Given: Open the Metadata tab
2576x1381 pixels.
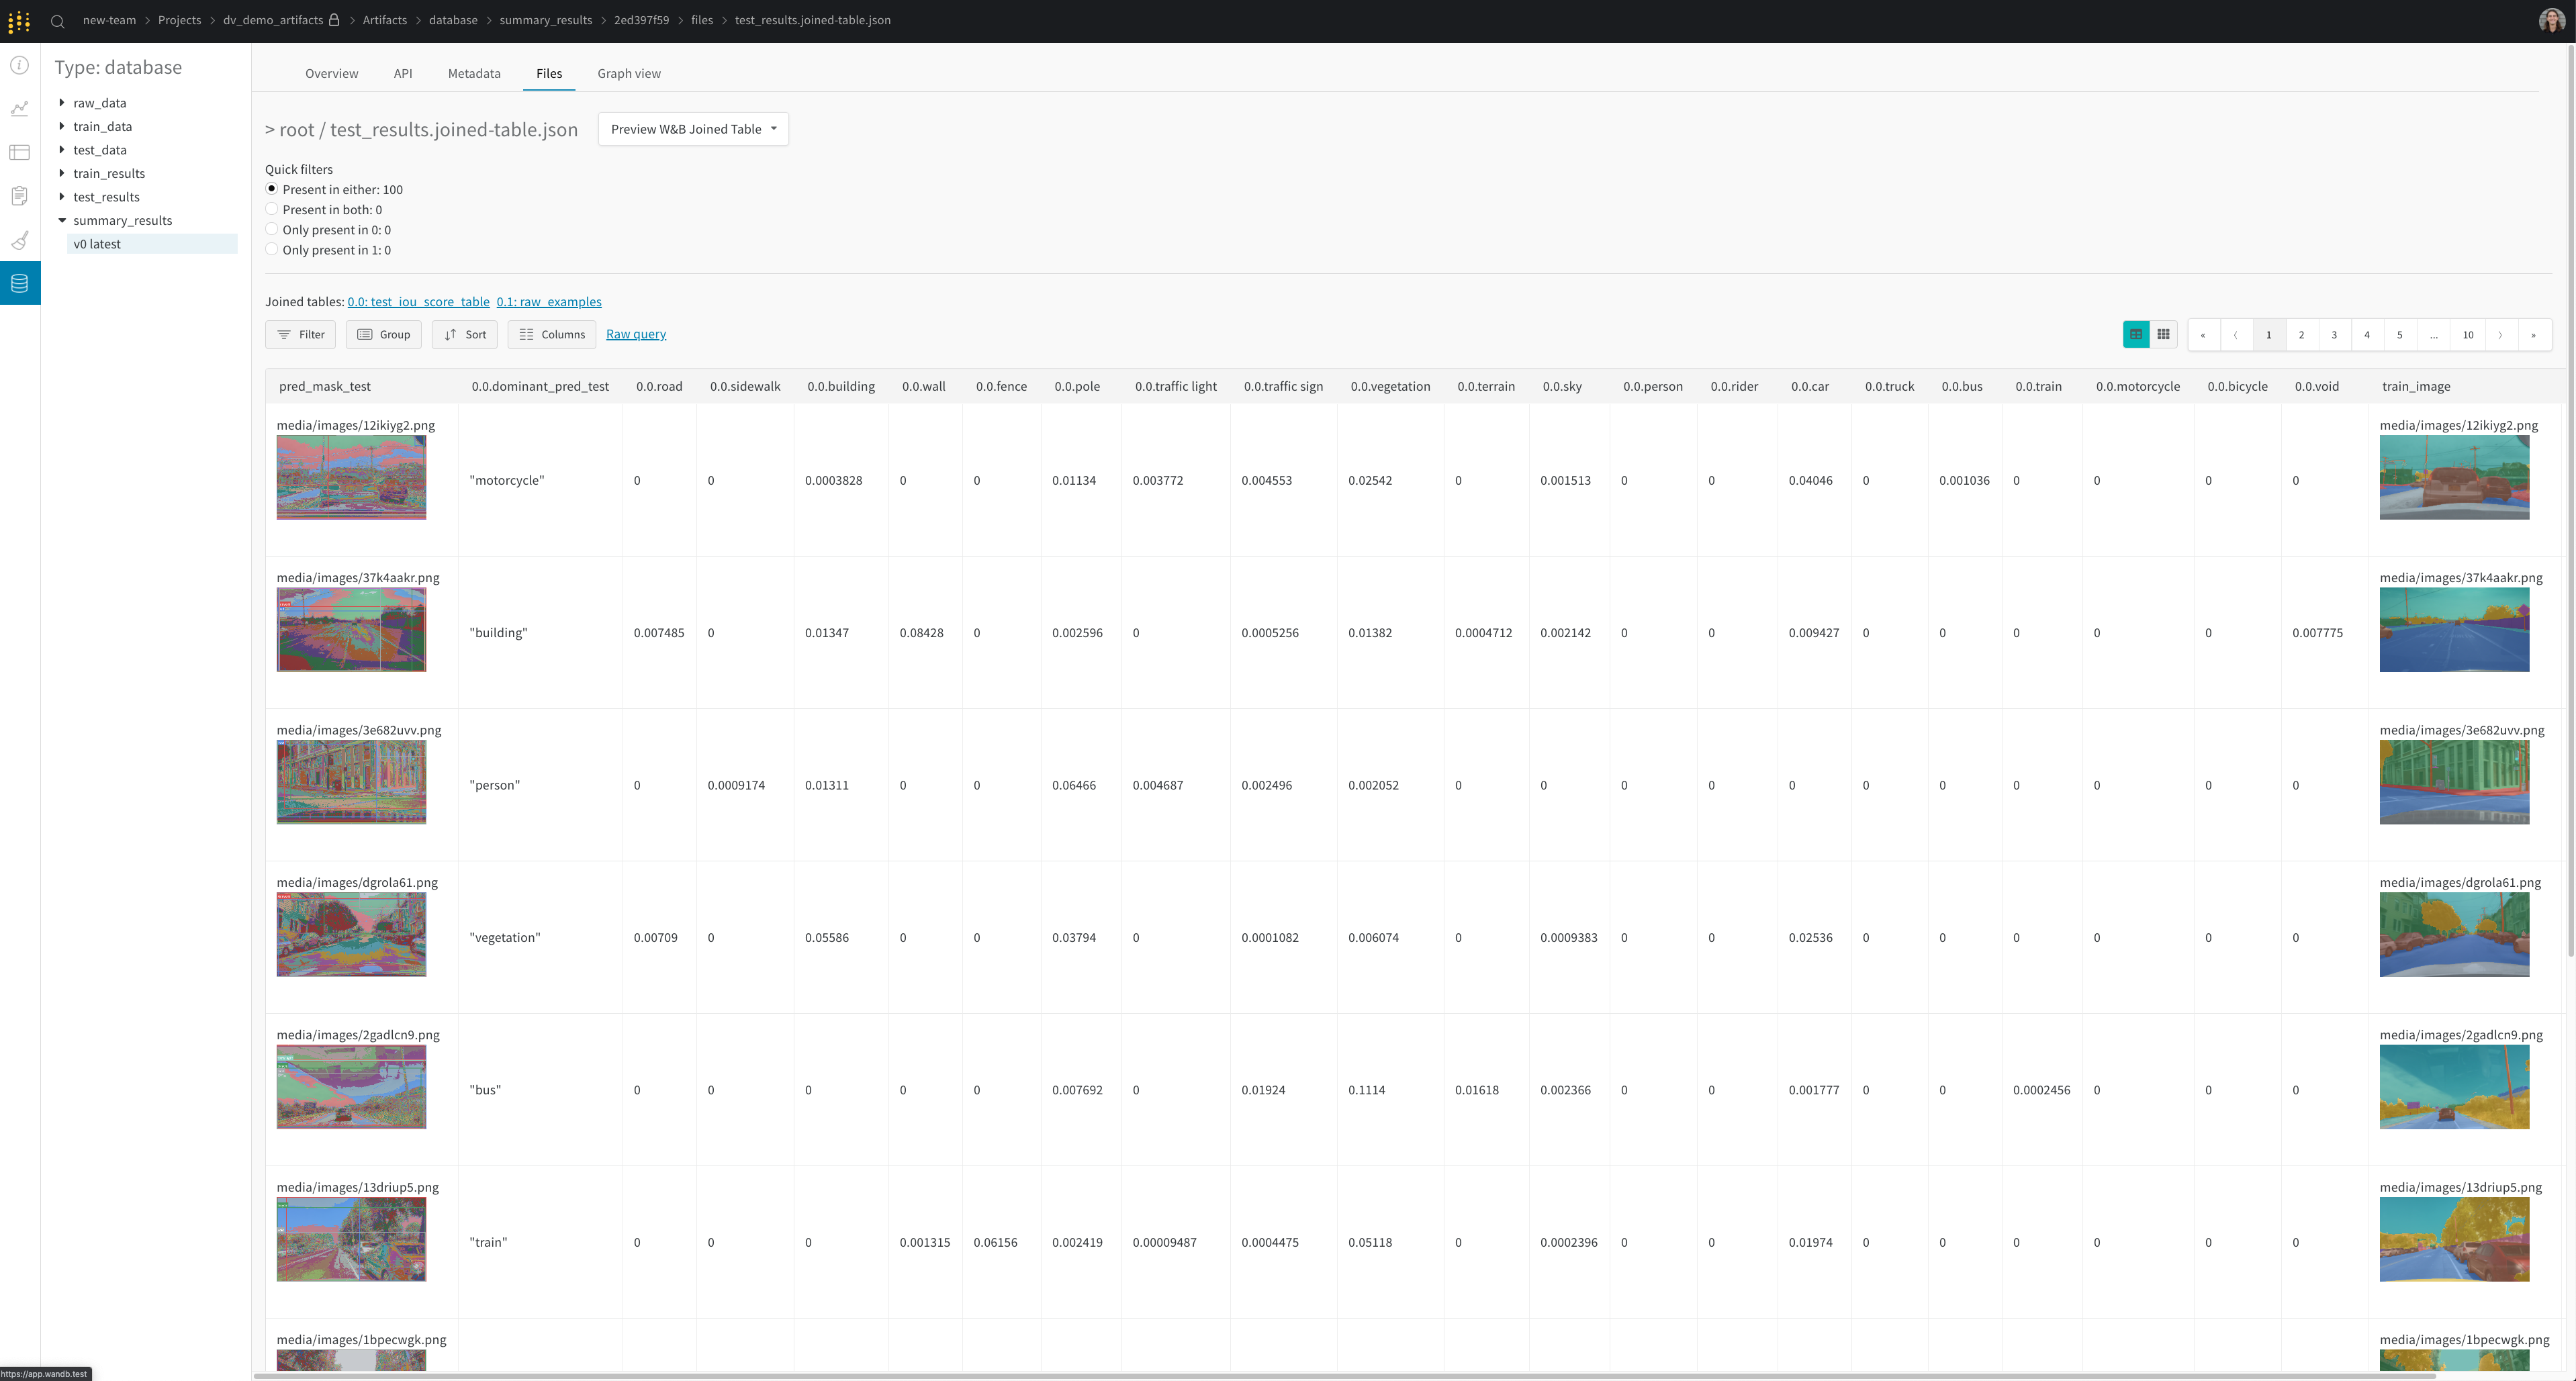Looking at the screenshot, I should point(474,73).
